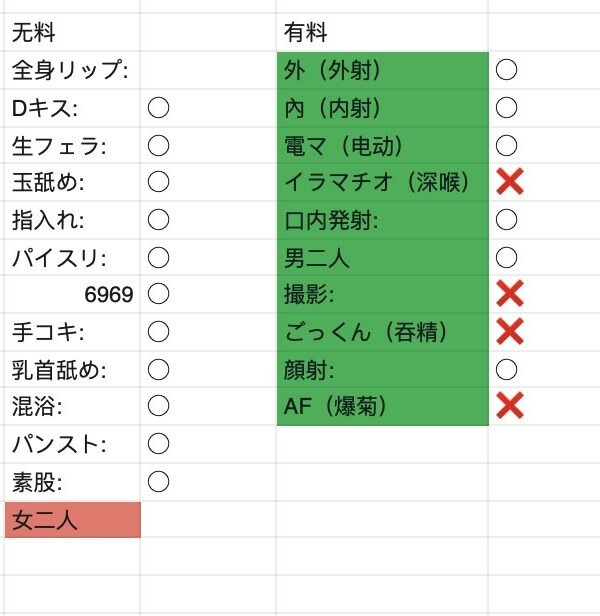Select the green 電マ（电动） cell
Viewport: 600px width, 616px height.
(382, 145)
